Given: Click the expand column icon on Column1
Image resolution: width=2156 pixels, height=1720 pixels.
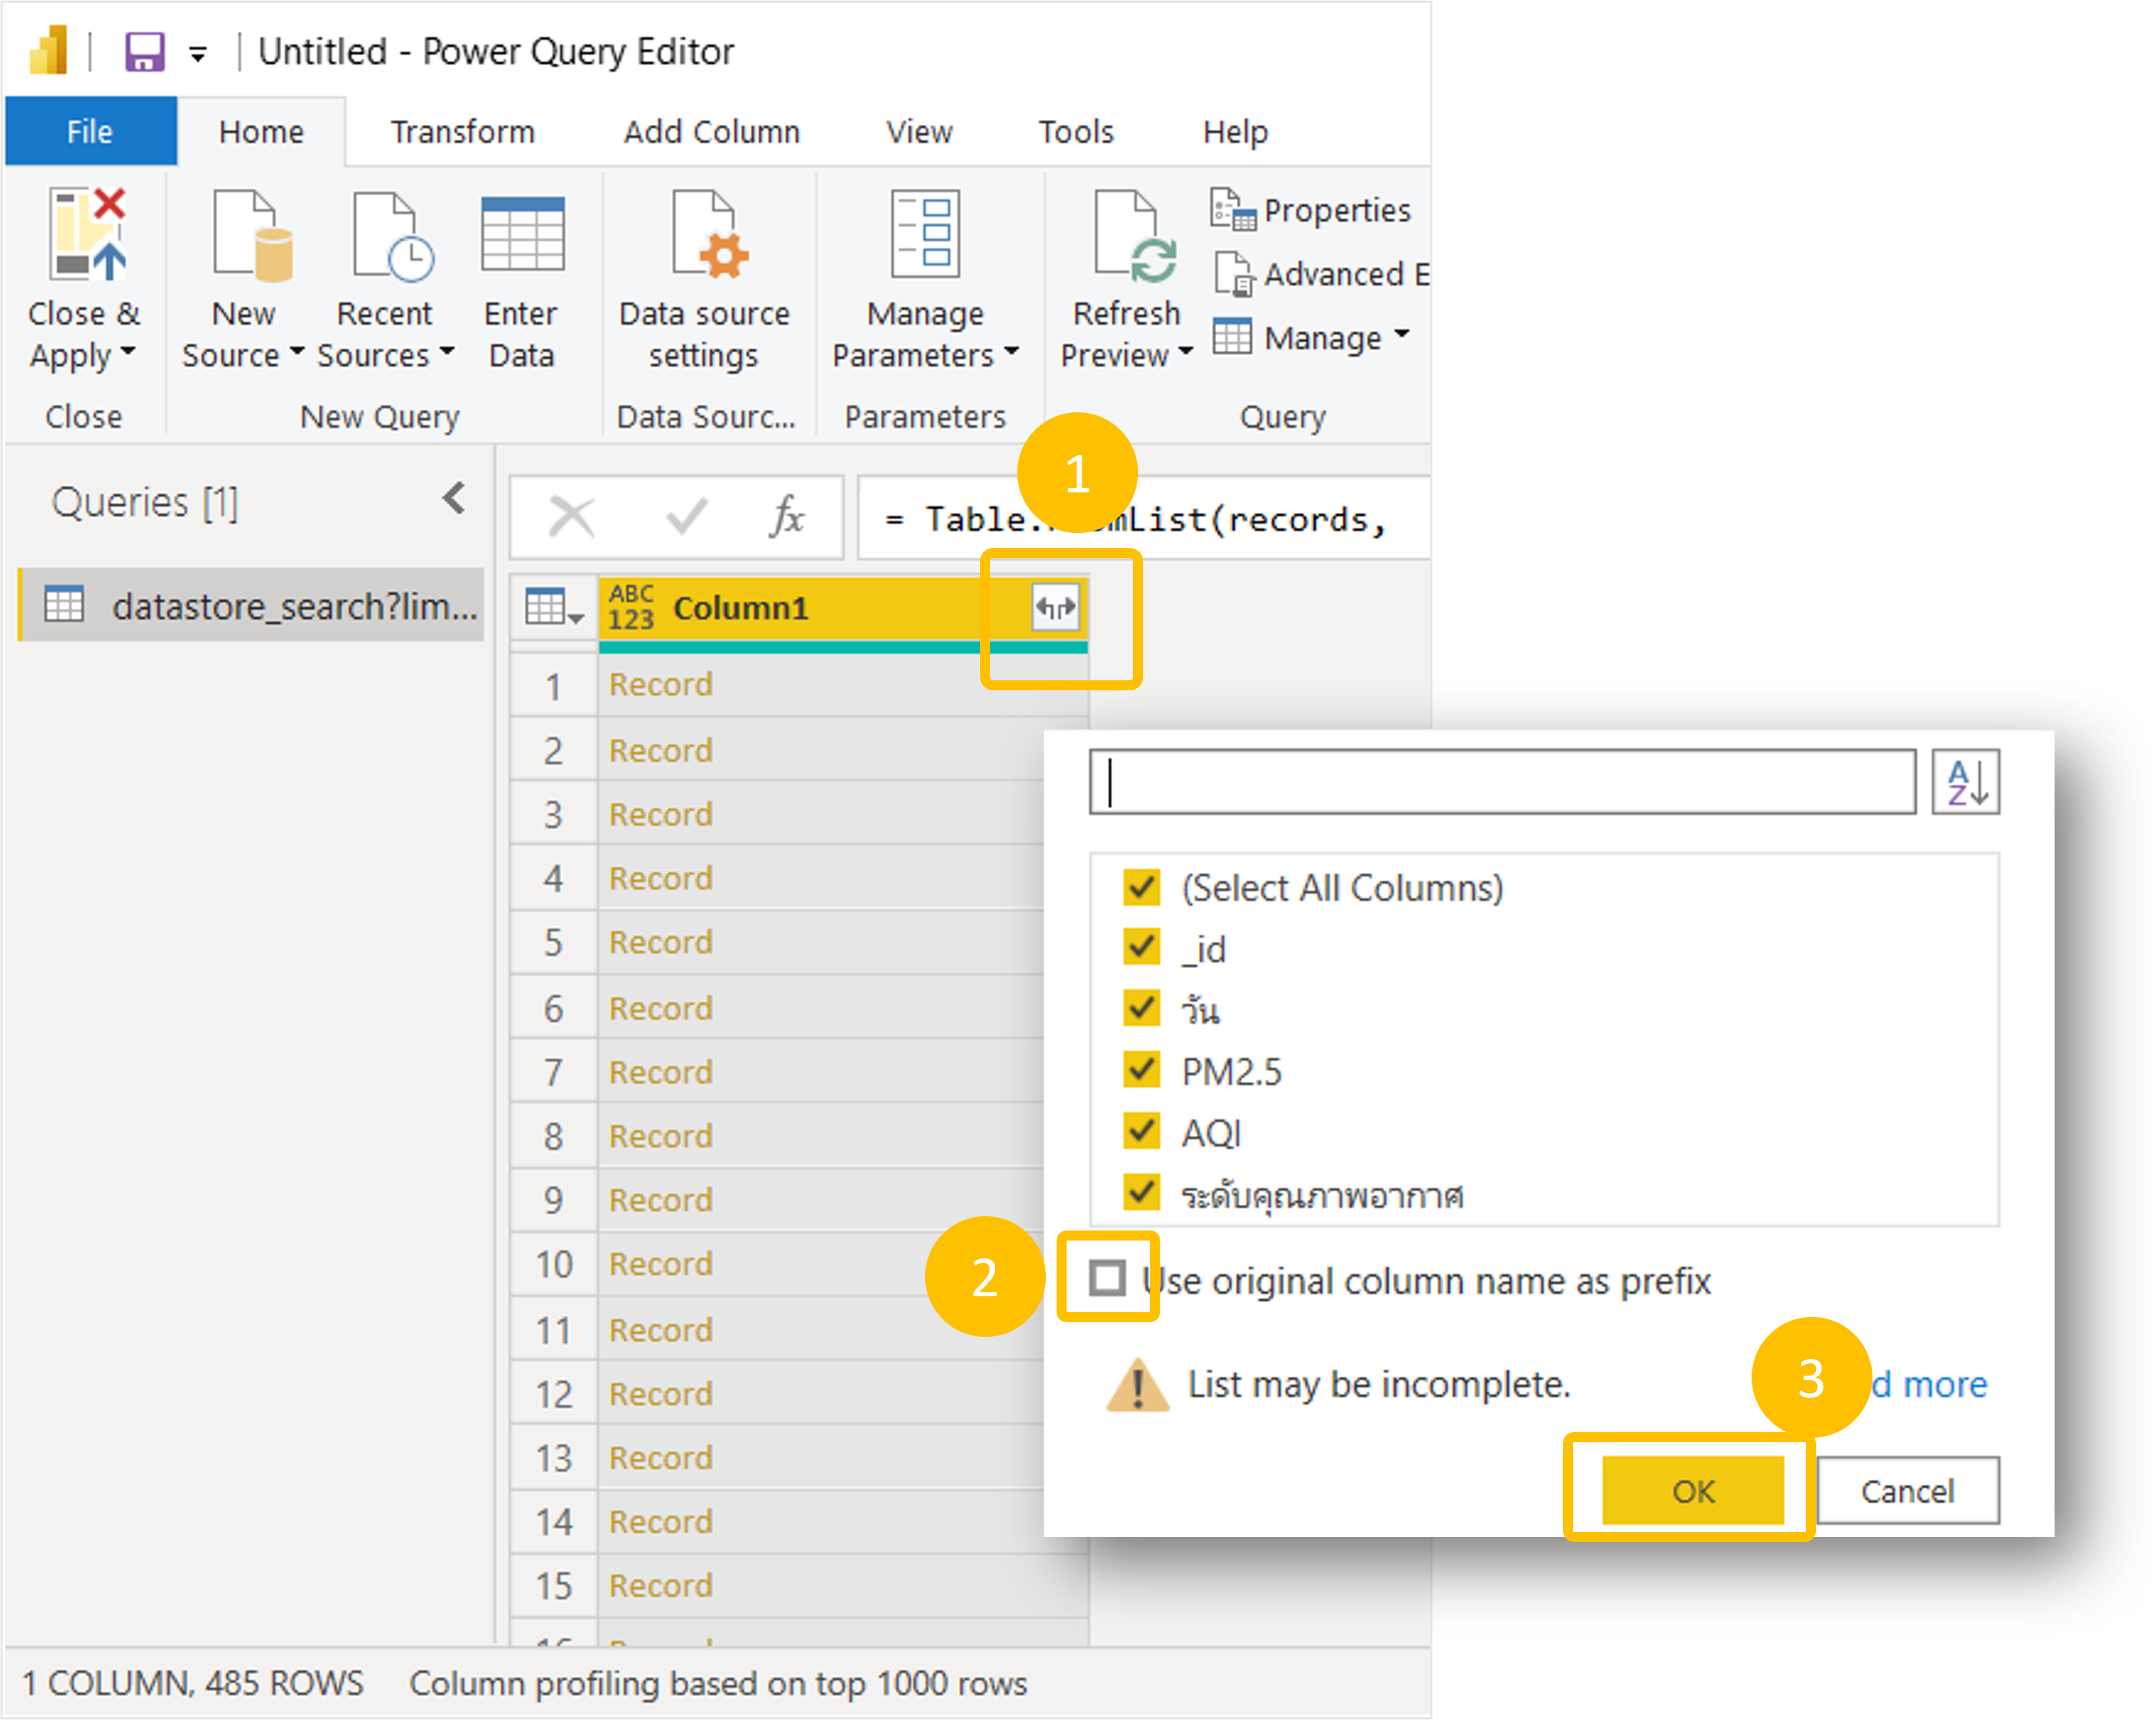Looking at the screenshot, I should pyautogui.click(x=1055, y=607).
